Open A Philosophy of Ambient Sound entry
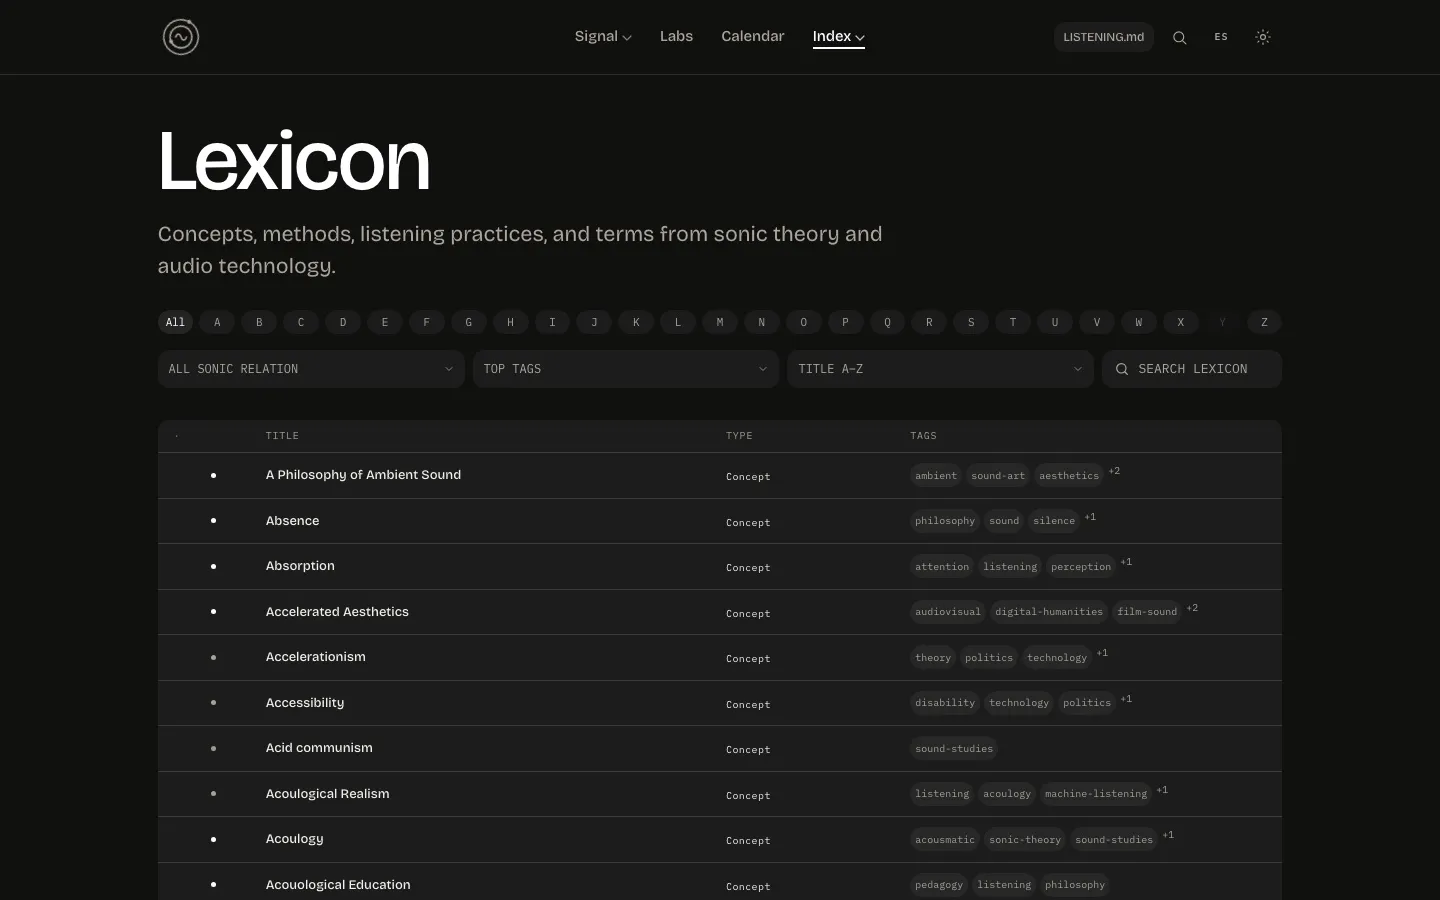 pos(363,475)
